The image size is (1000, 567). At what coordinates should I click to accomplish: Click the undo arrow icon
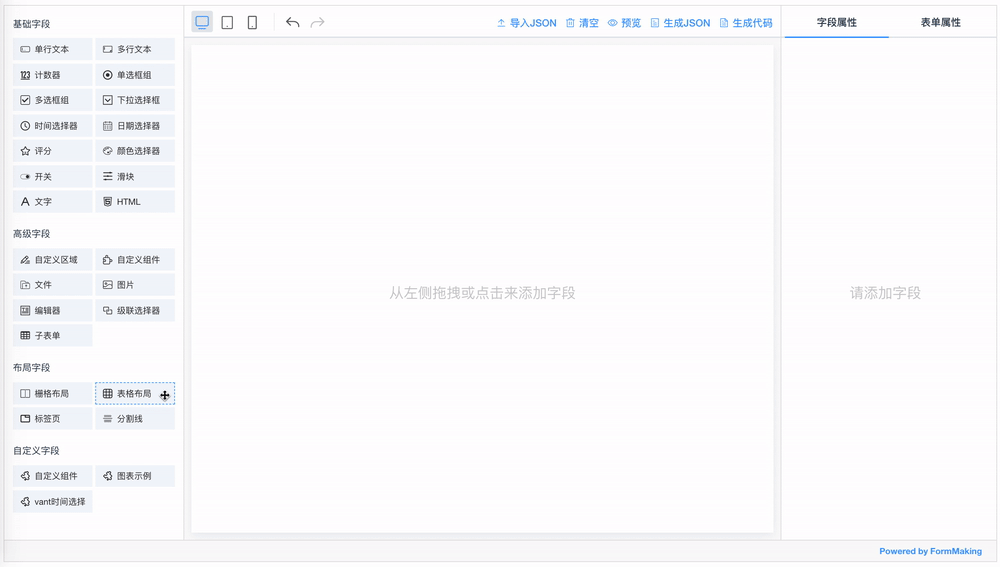coord(293,23)
